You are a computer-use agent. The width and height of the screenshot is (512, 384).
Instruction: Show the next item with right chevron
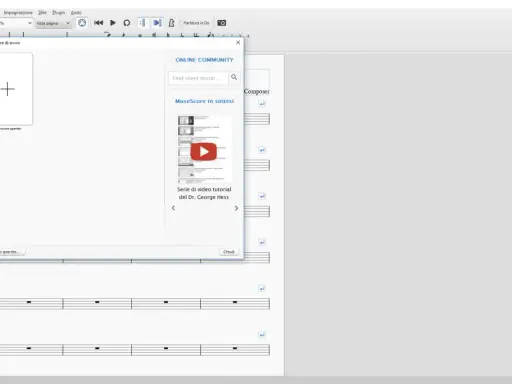click(x=236, y=208)
